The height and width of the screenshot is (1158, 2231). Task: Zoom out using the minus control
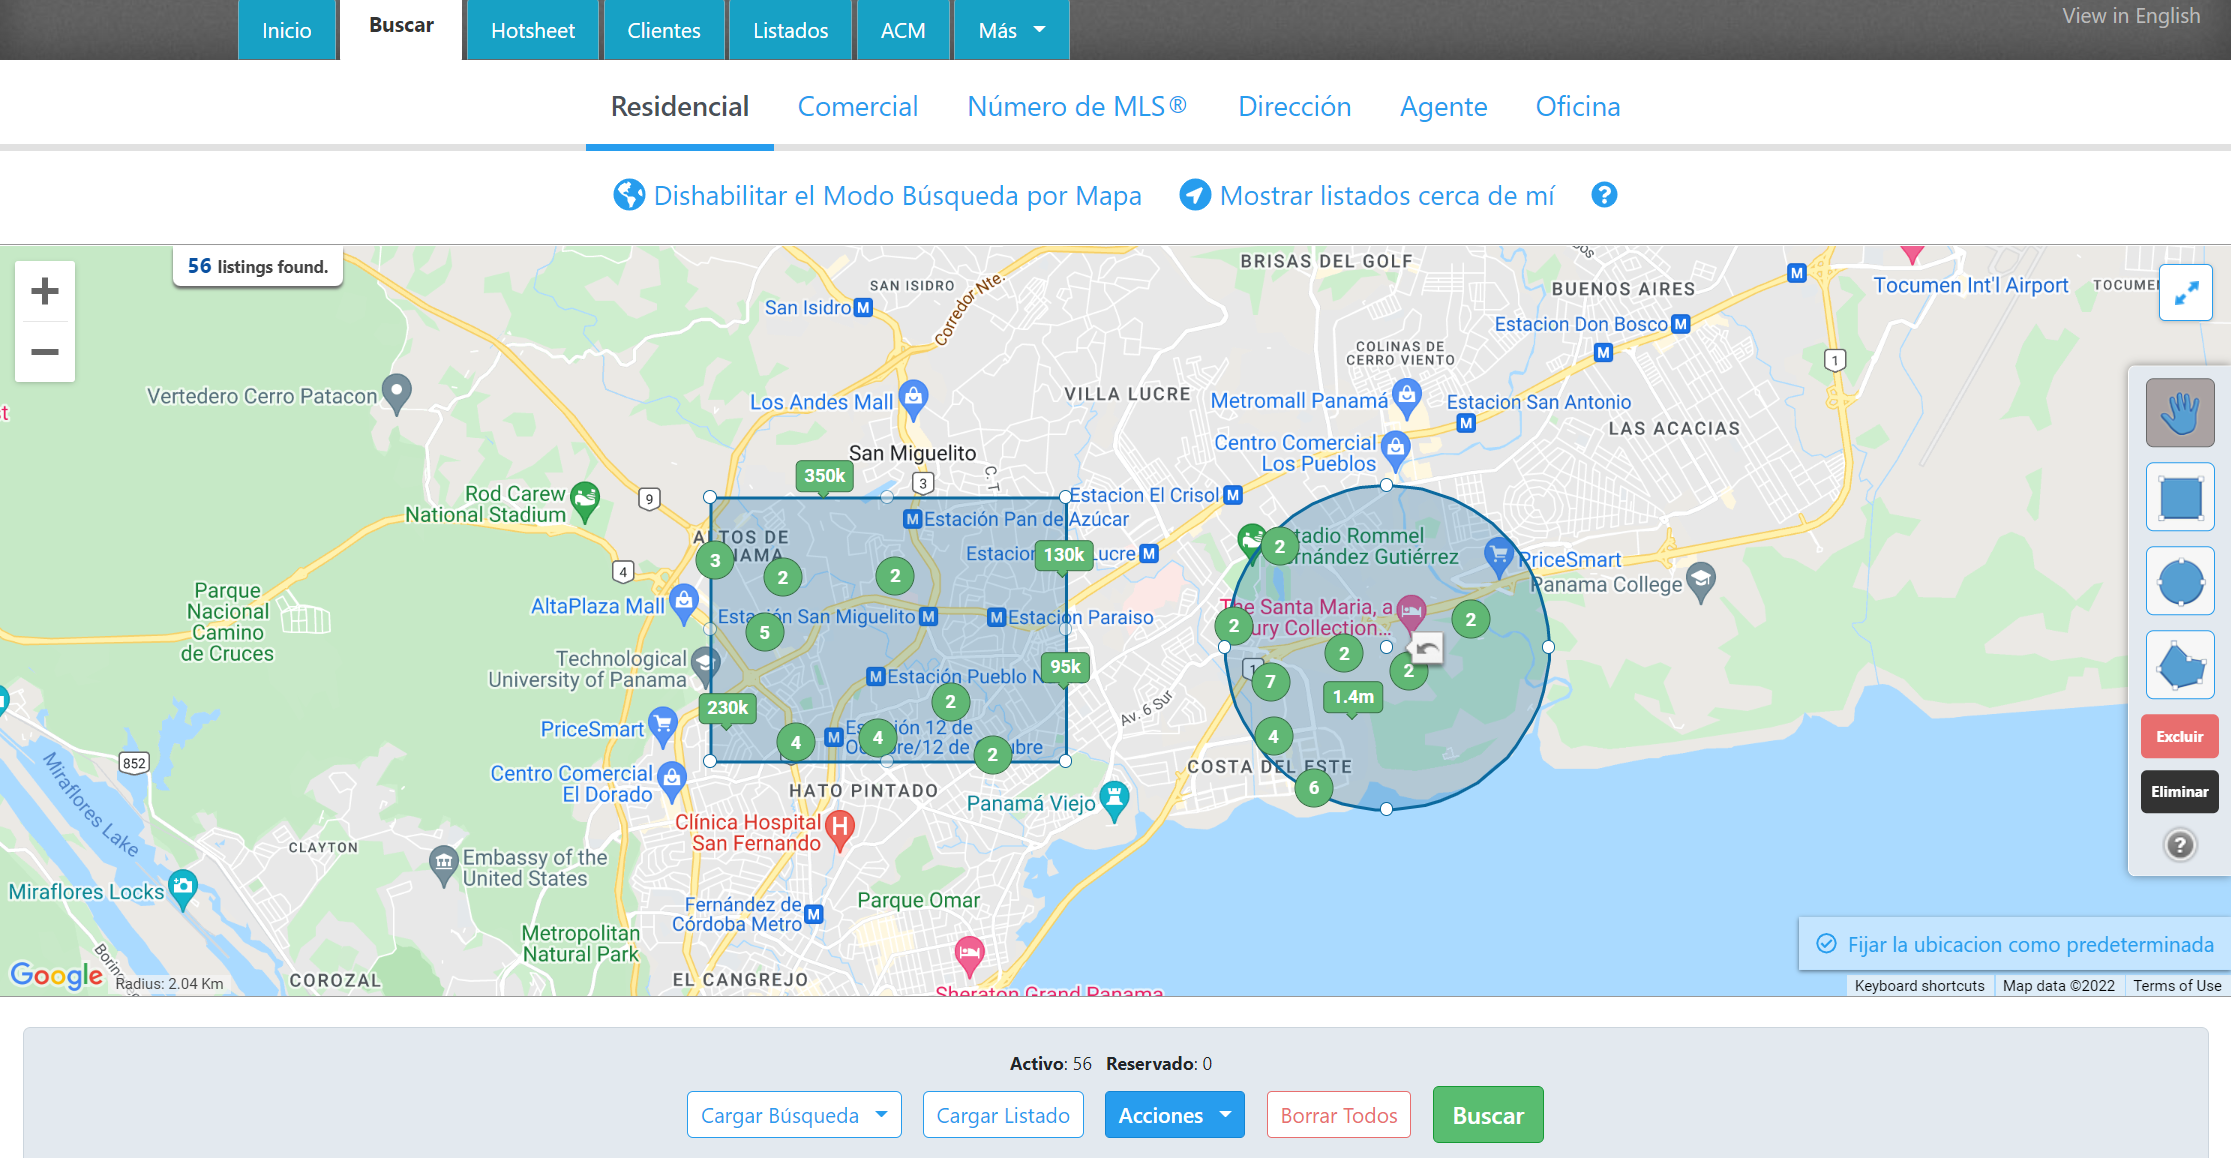[x=45, y=352]
